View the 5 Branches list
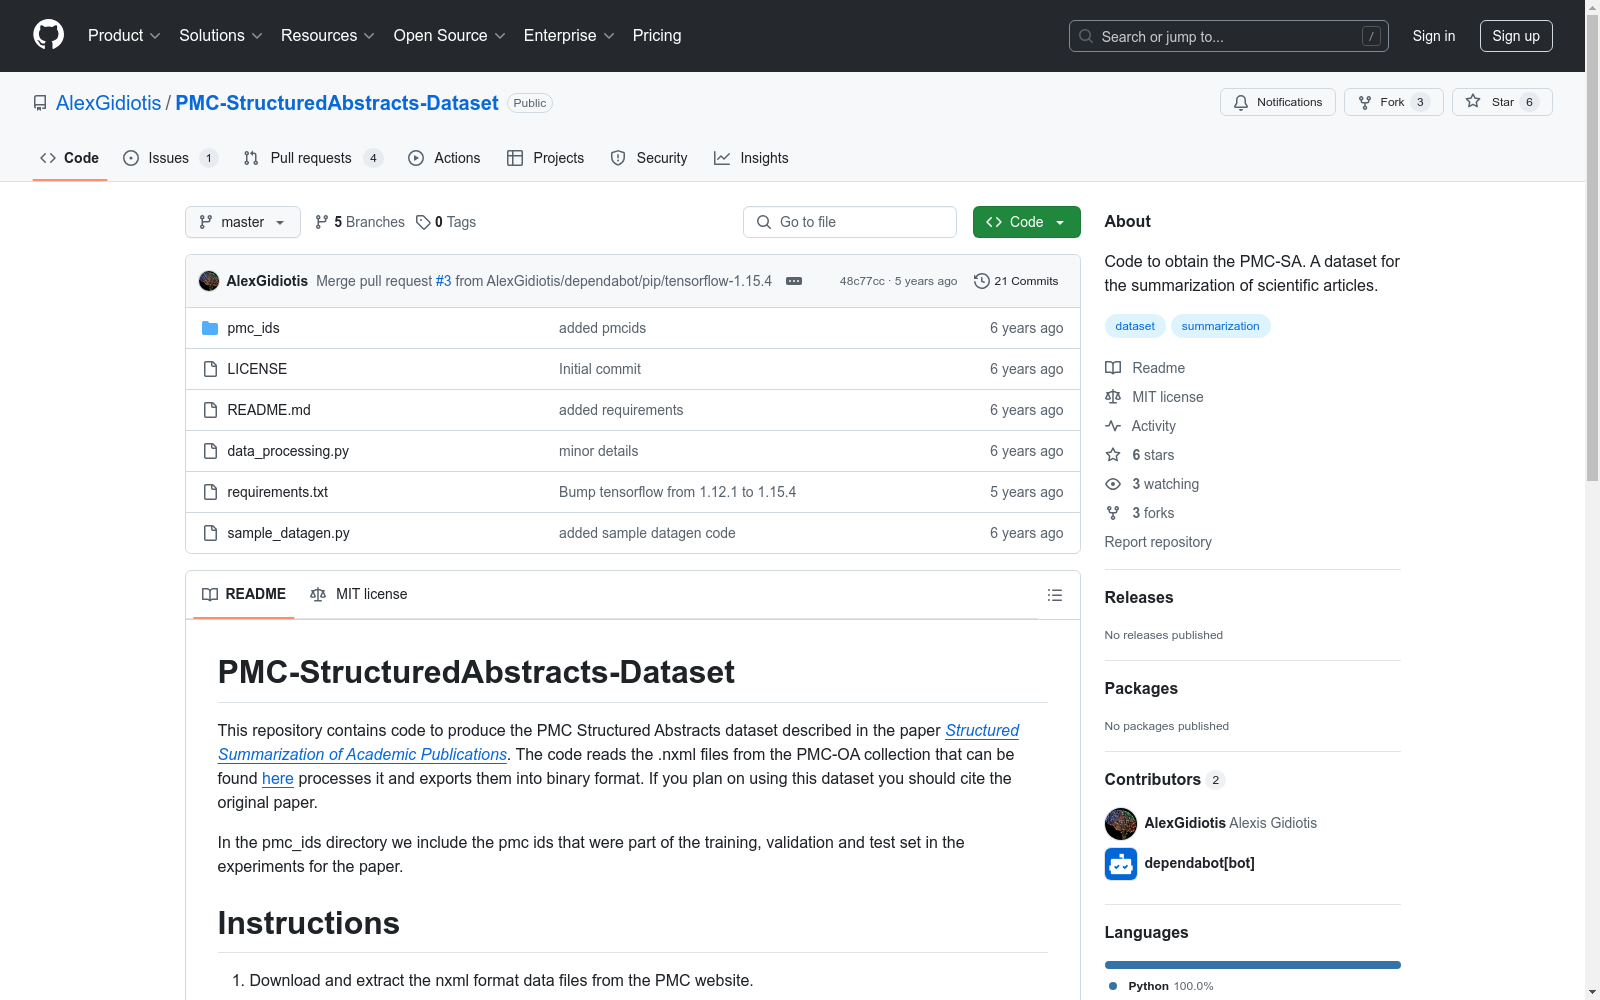Viewport: 1600px width, 1000px height. click(x=360, y=222)
